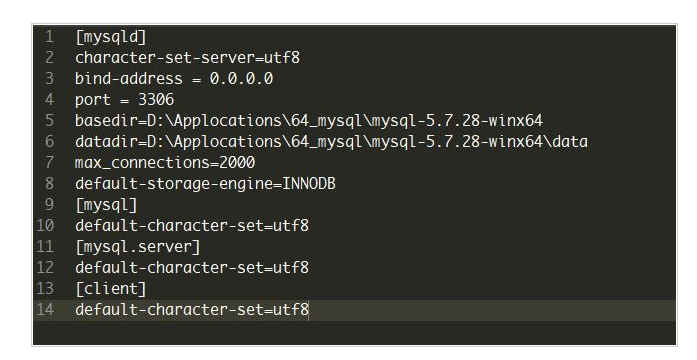Click line number 1 in gutter
The image size is (697, 360).
49,37
